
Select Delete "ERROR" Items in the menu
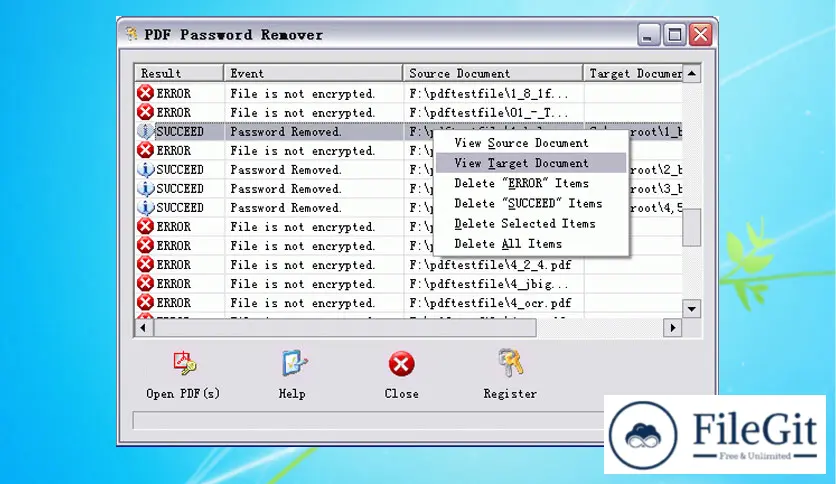pos(531,183)
